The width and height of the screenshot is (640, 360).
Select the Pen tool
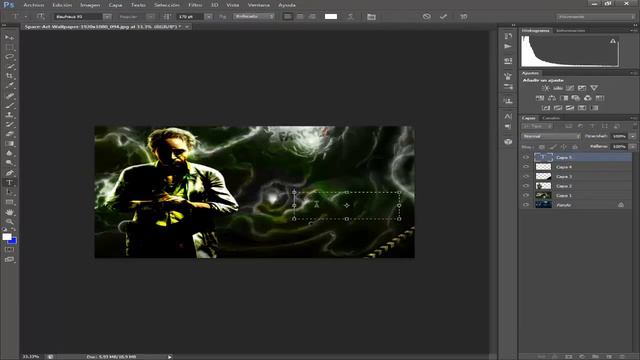[x=9, y=173]
